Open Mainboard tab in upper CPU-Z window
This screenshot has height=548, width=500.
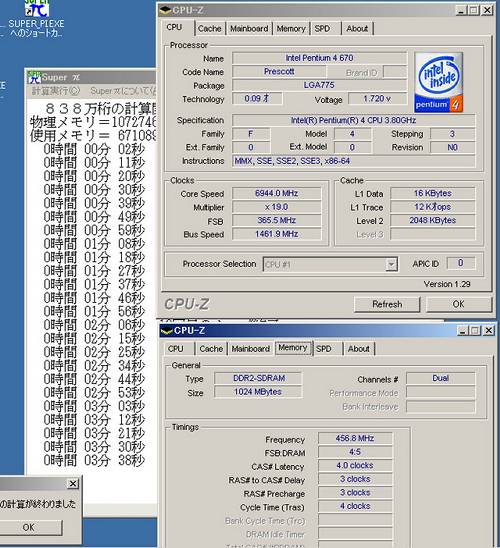[249, 29]
